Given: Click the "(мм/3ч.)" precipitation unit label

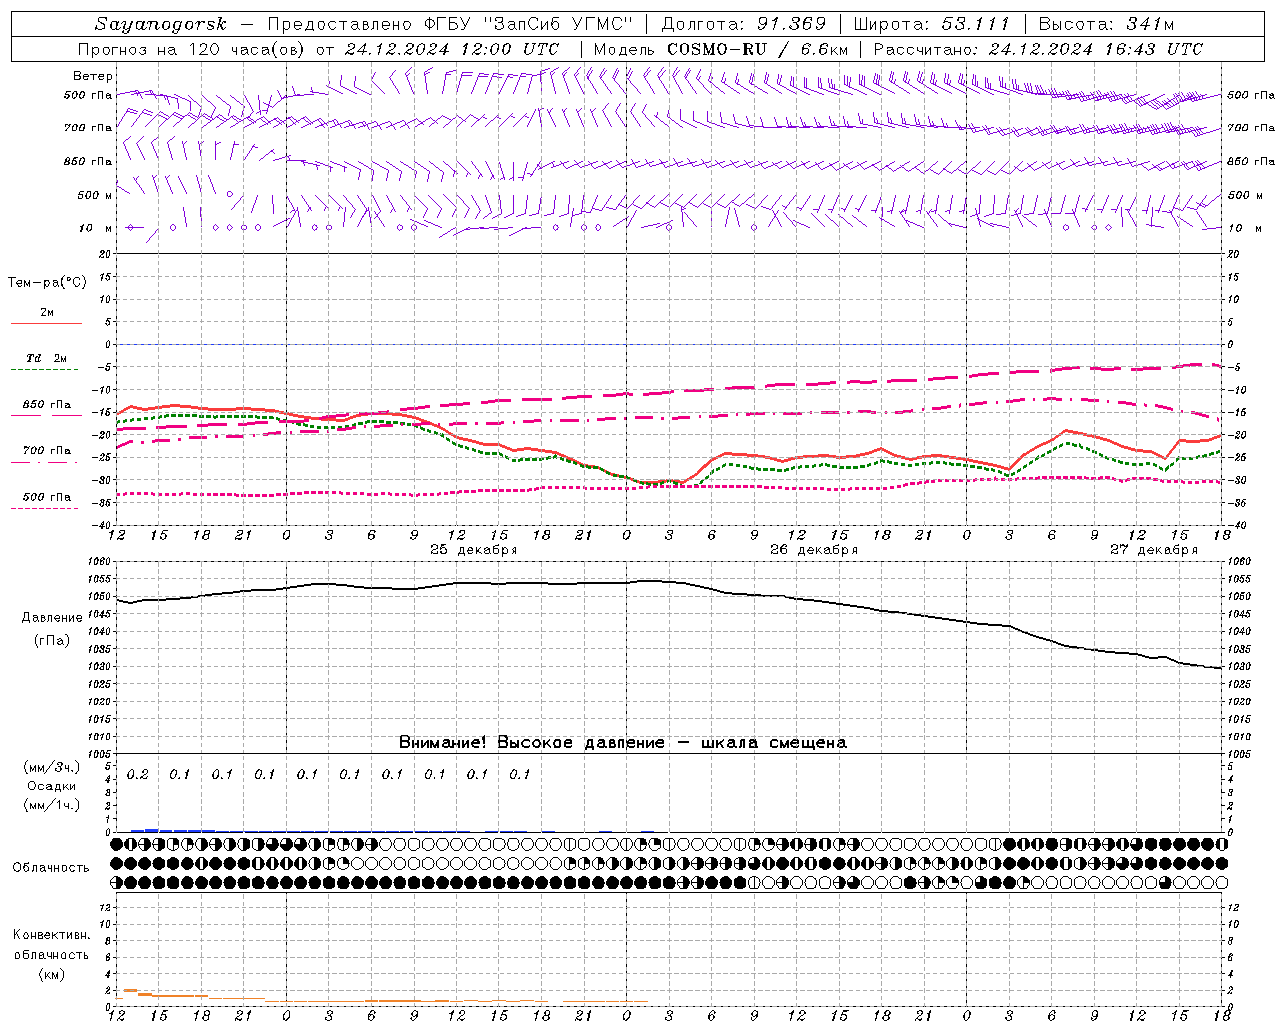Looking at the screenshot, I should (x=51, y=767).
